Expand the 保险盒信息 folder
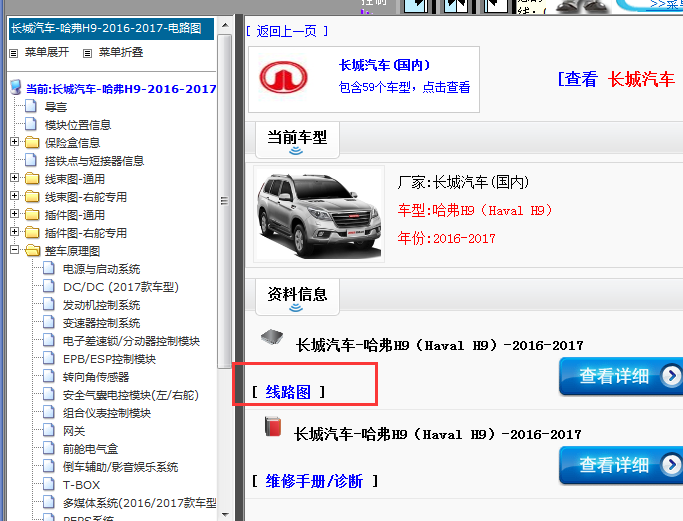The image size is (683, 521). 14,142
